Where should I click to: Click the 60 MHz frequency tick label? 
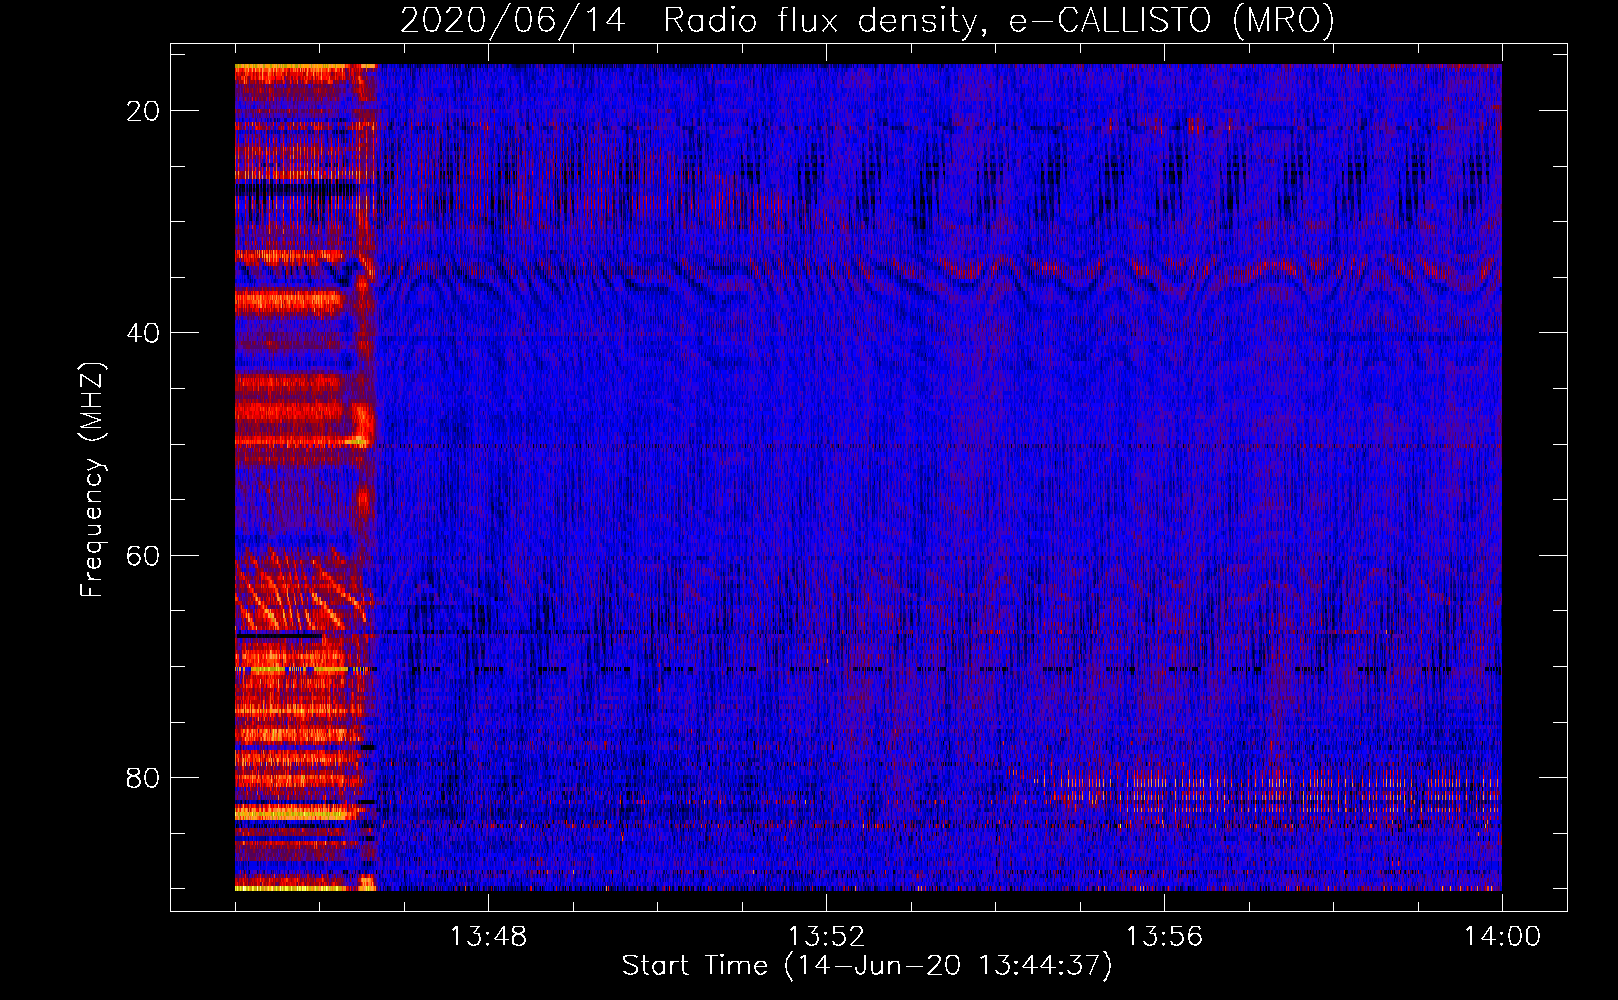pos(143,555)
